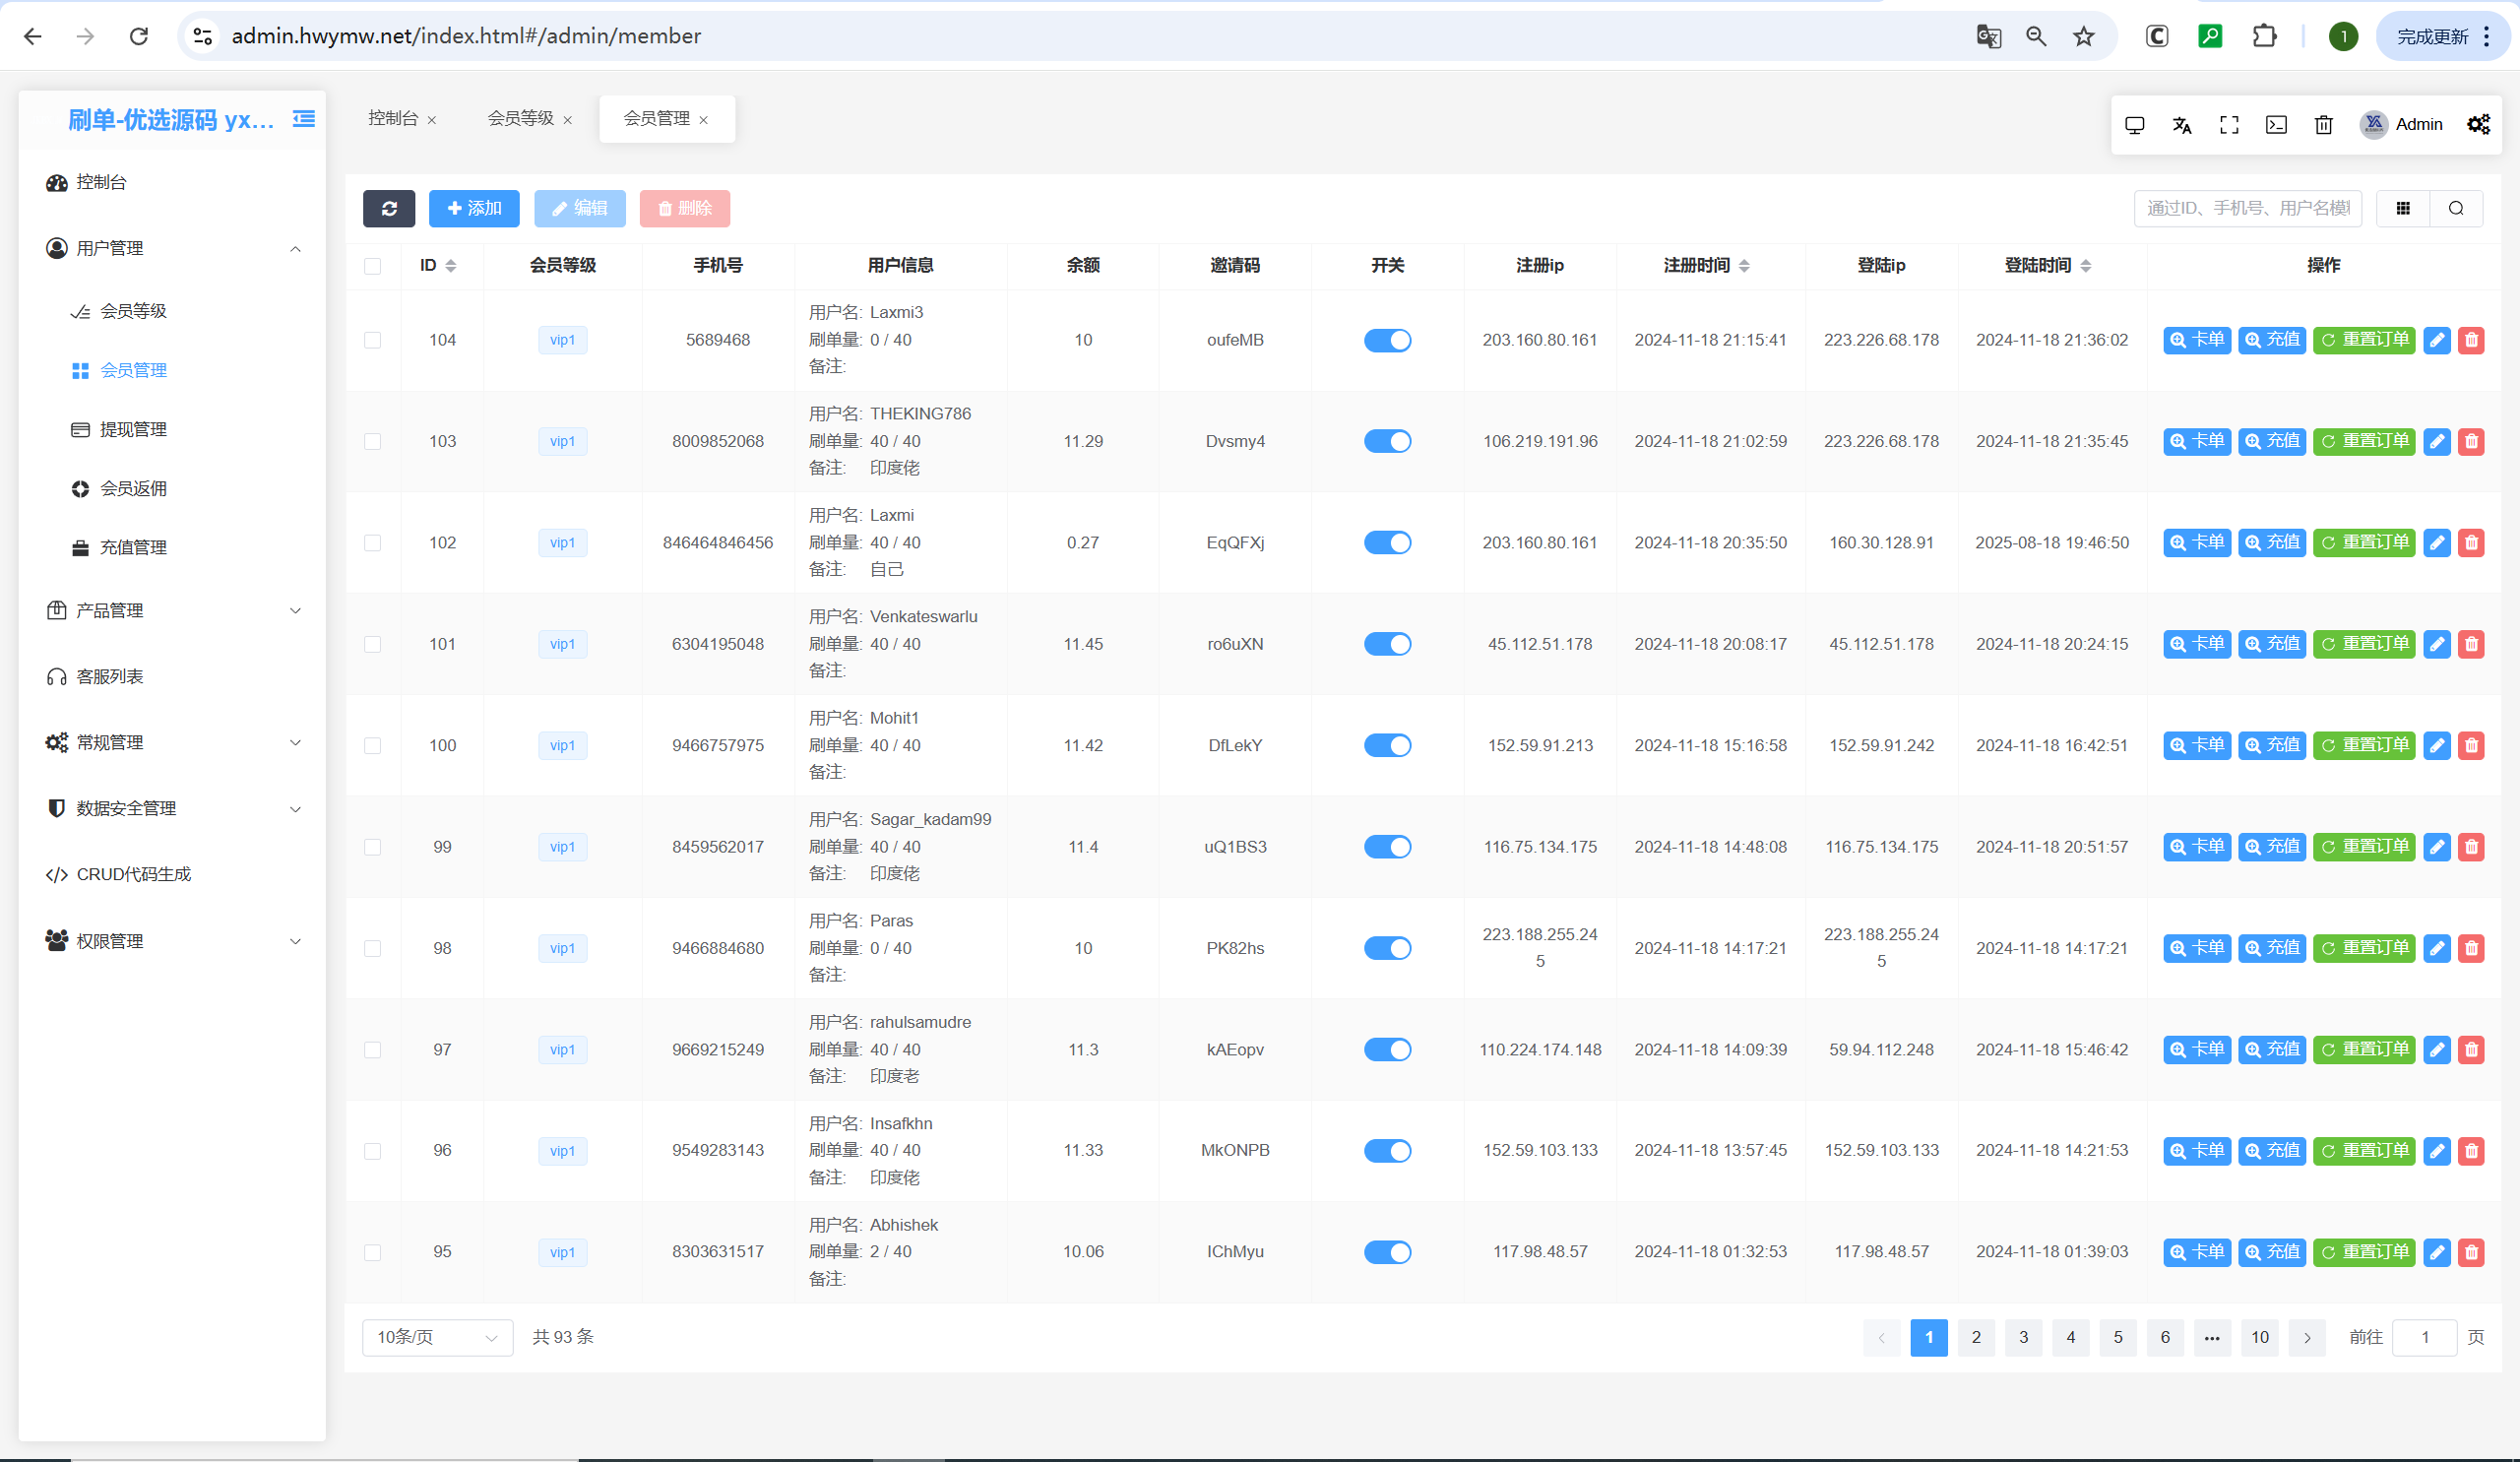Click the 添加 add button
2520x1462 pixels.
474,208
